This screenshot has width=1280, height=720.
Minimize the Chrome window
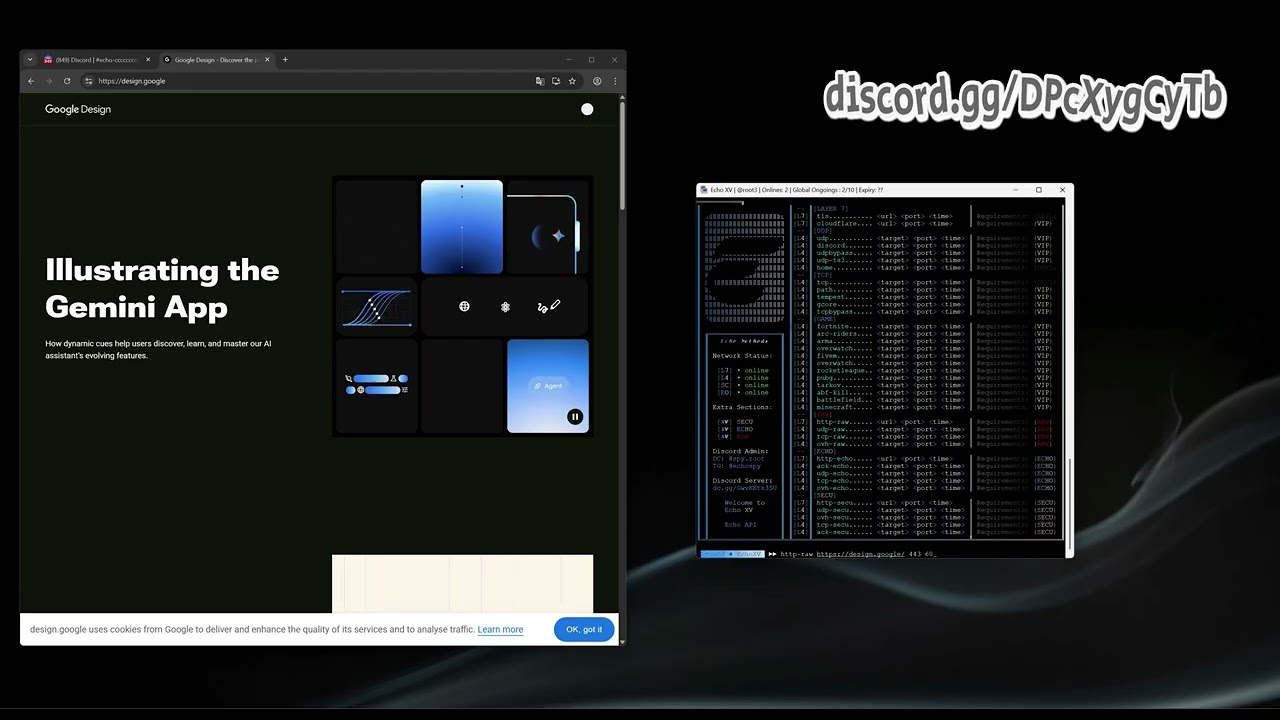[x=568, y=60]
